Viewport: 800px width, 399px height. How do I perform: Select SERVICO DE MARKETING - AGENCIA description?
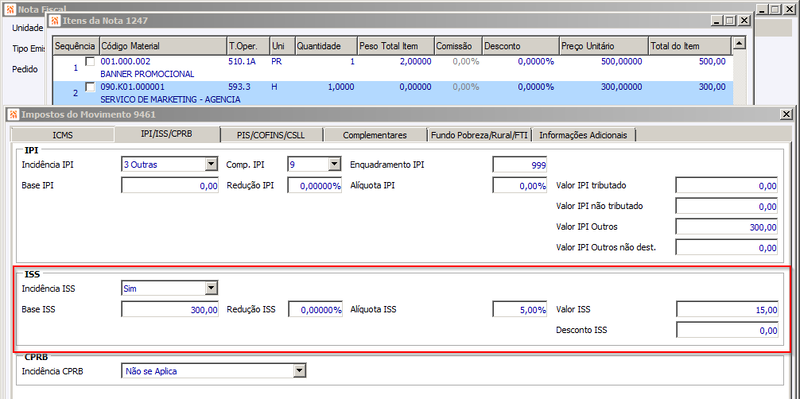point(170,99)
